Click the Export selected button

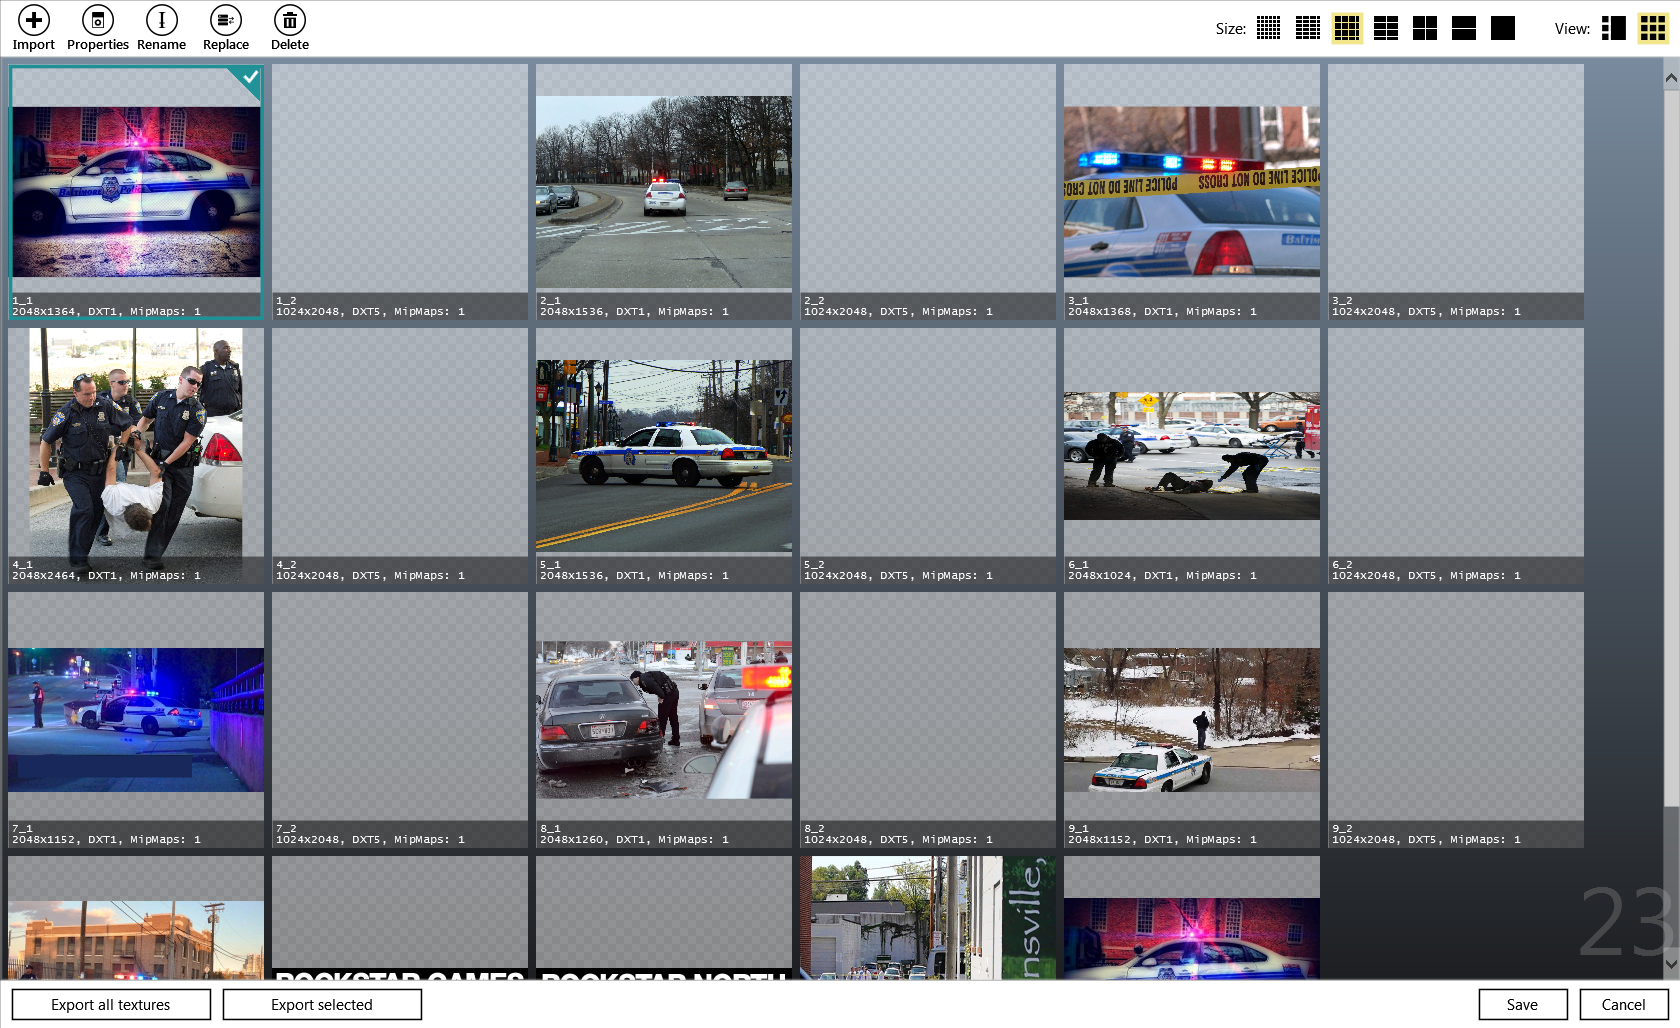pyautogui.click(x=322, y=1004)
